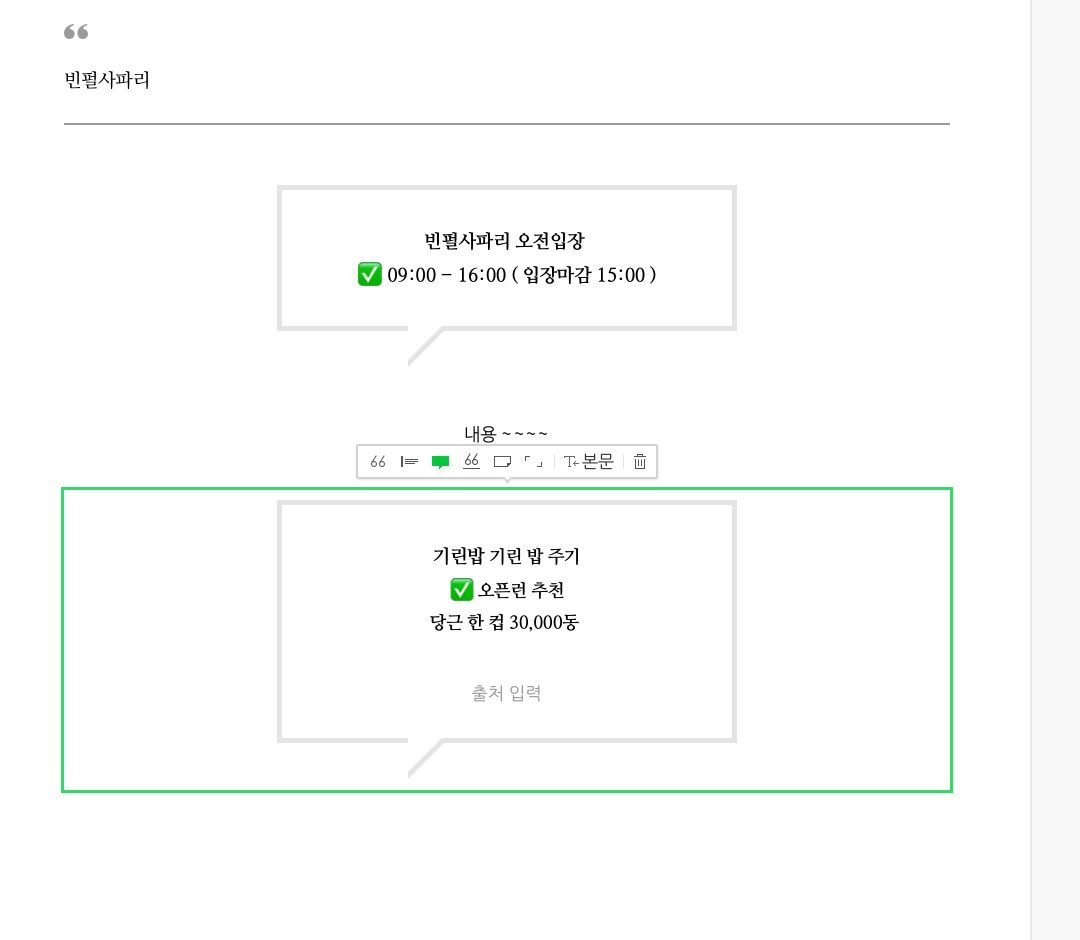Screen dimensions: 1080x940
Task: Click the green checkmark emoji before 09:00
Action: [370, 274]
